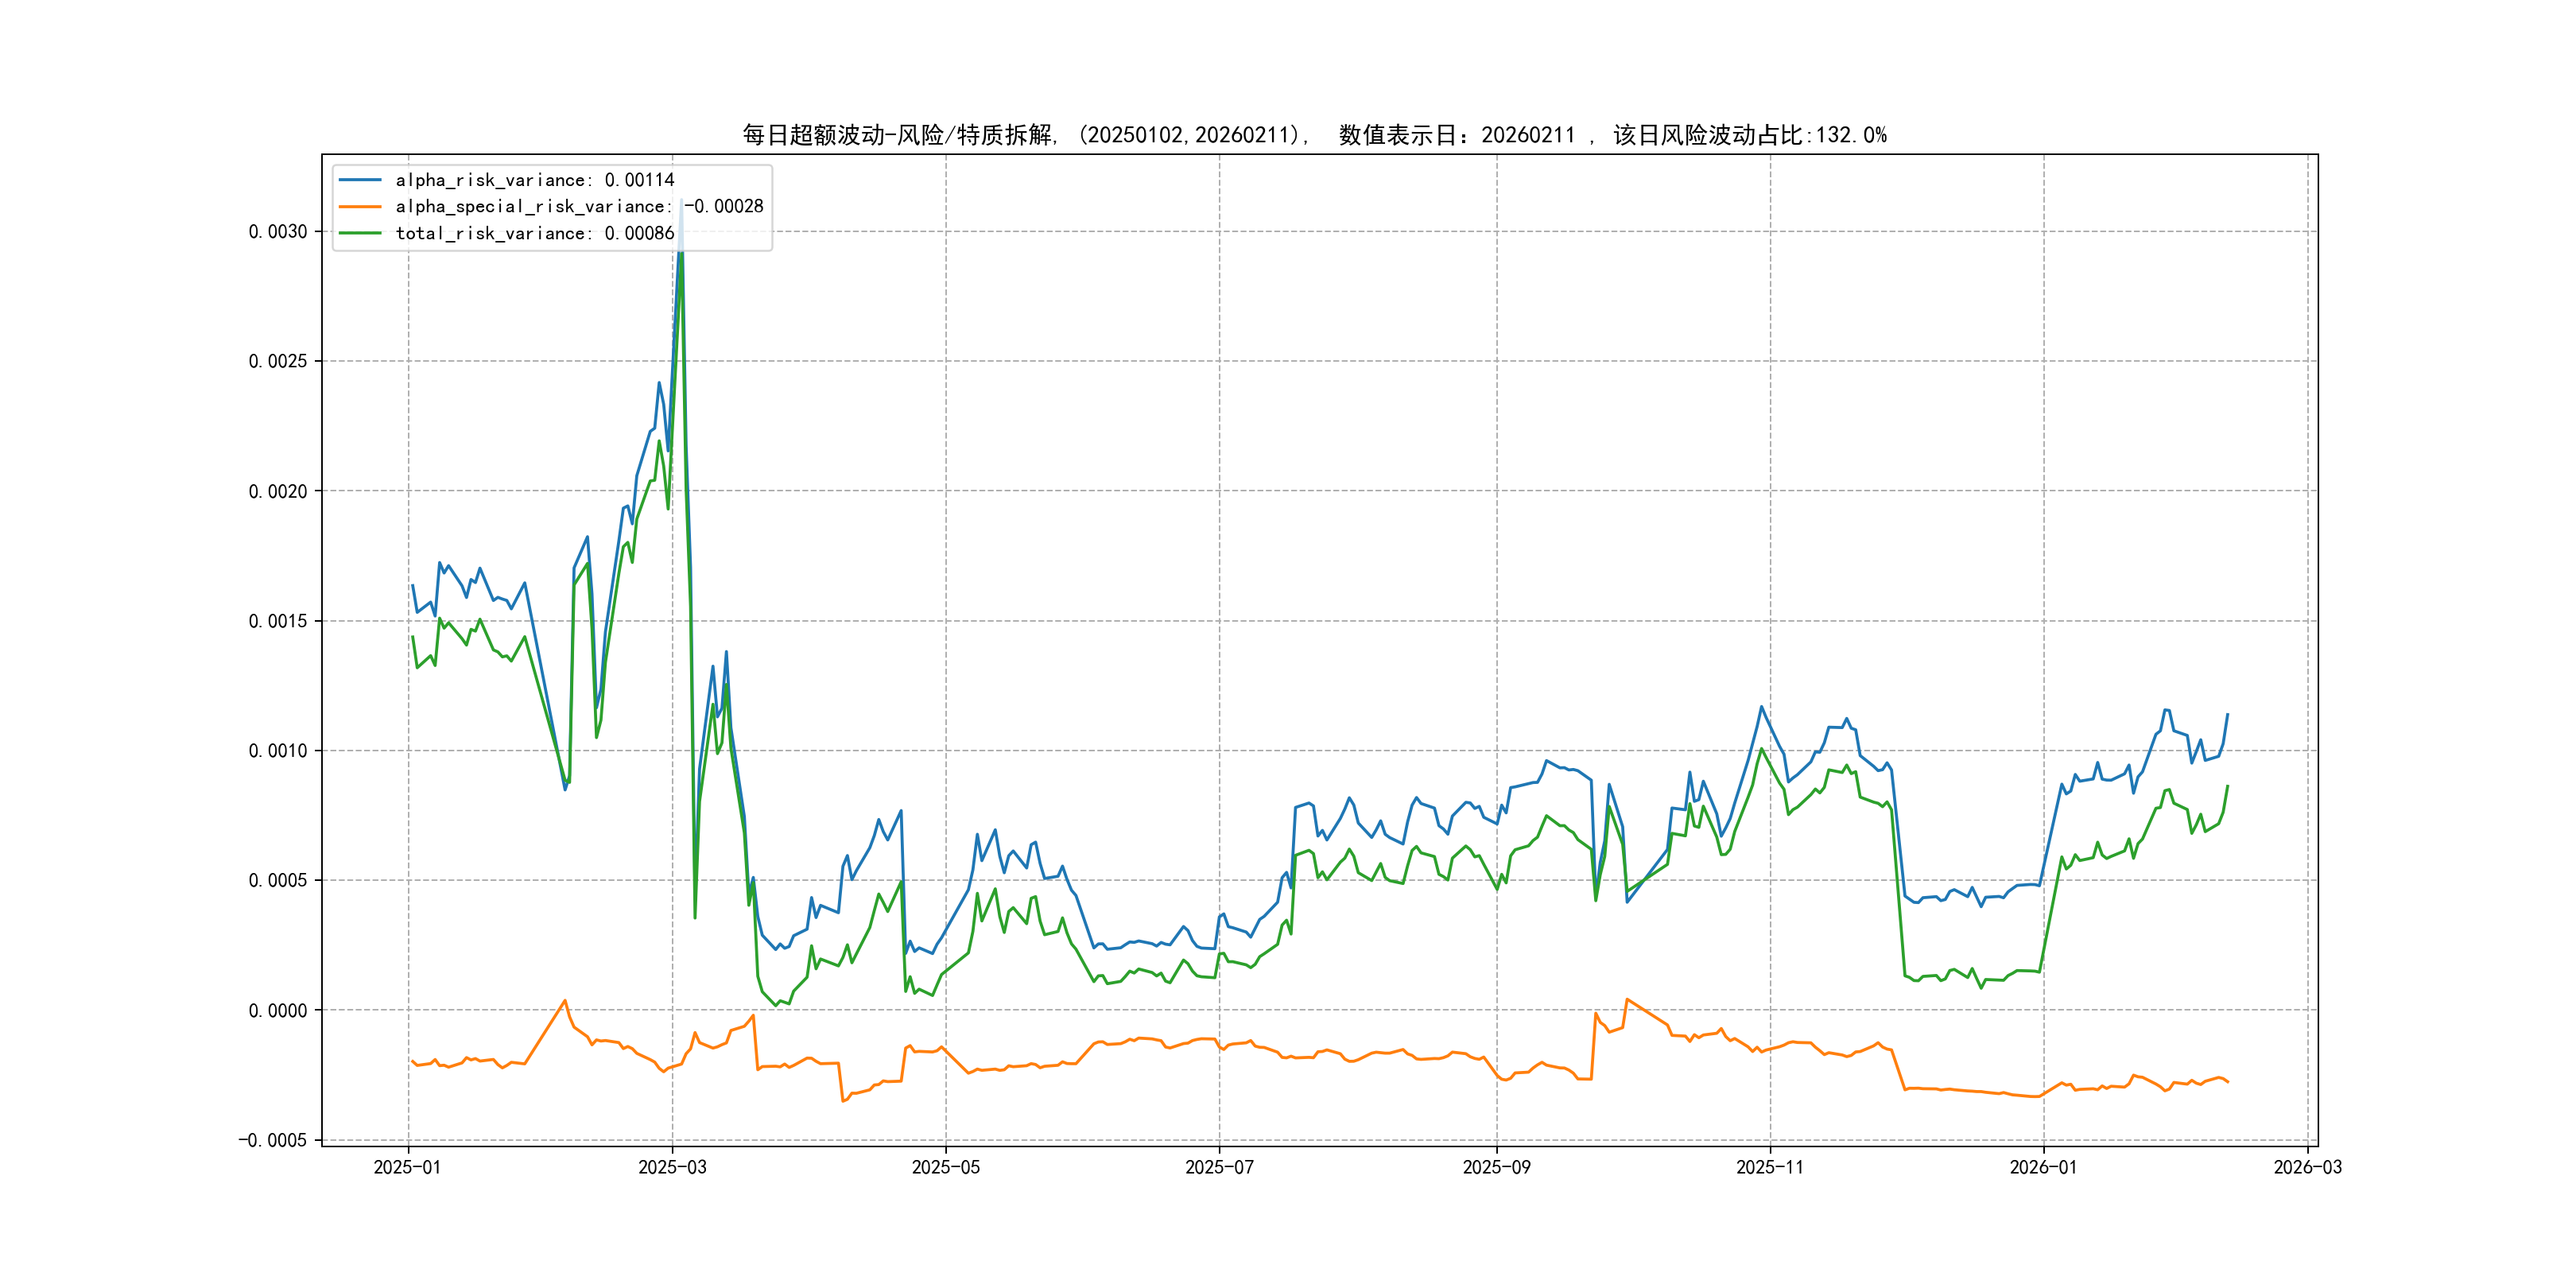Click the 0.0020 y-axis label
This screenshot has height=1288, width=2576.
pyautogui.click(x=278, y=491)
